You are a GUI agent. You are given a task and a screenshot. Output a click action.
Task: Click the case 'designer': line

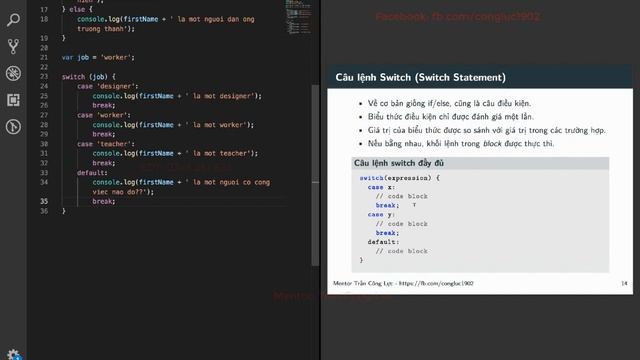point(107,86)
